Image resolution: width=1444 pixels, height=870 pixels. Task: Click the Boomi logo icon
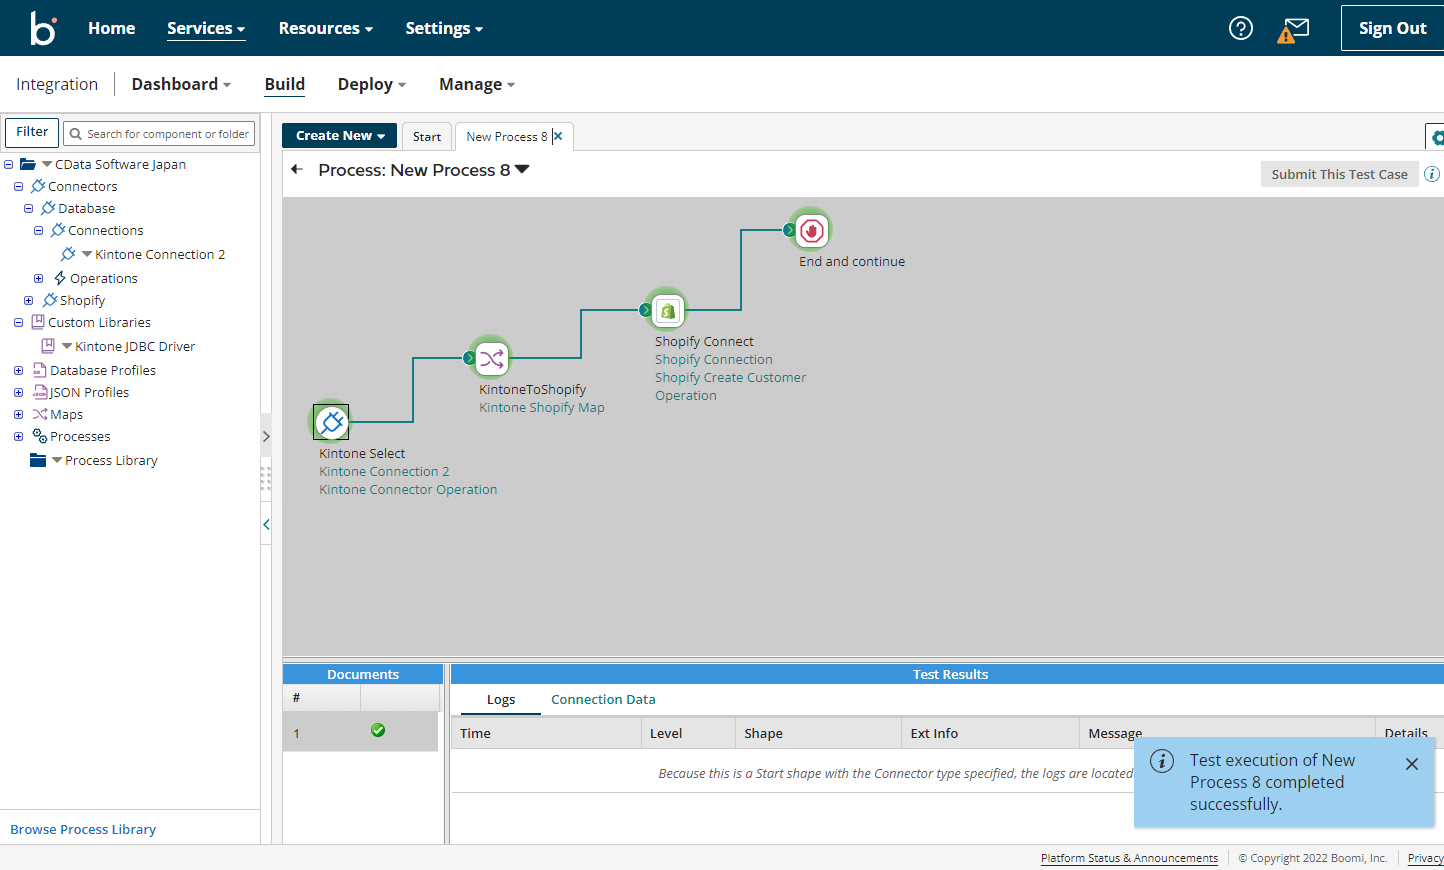43,28
